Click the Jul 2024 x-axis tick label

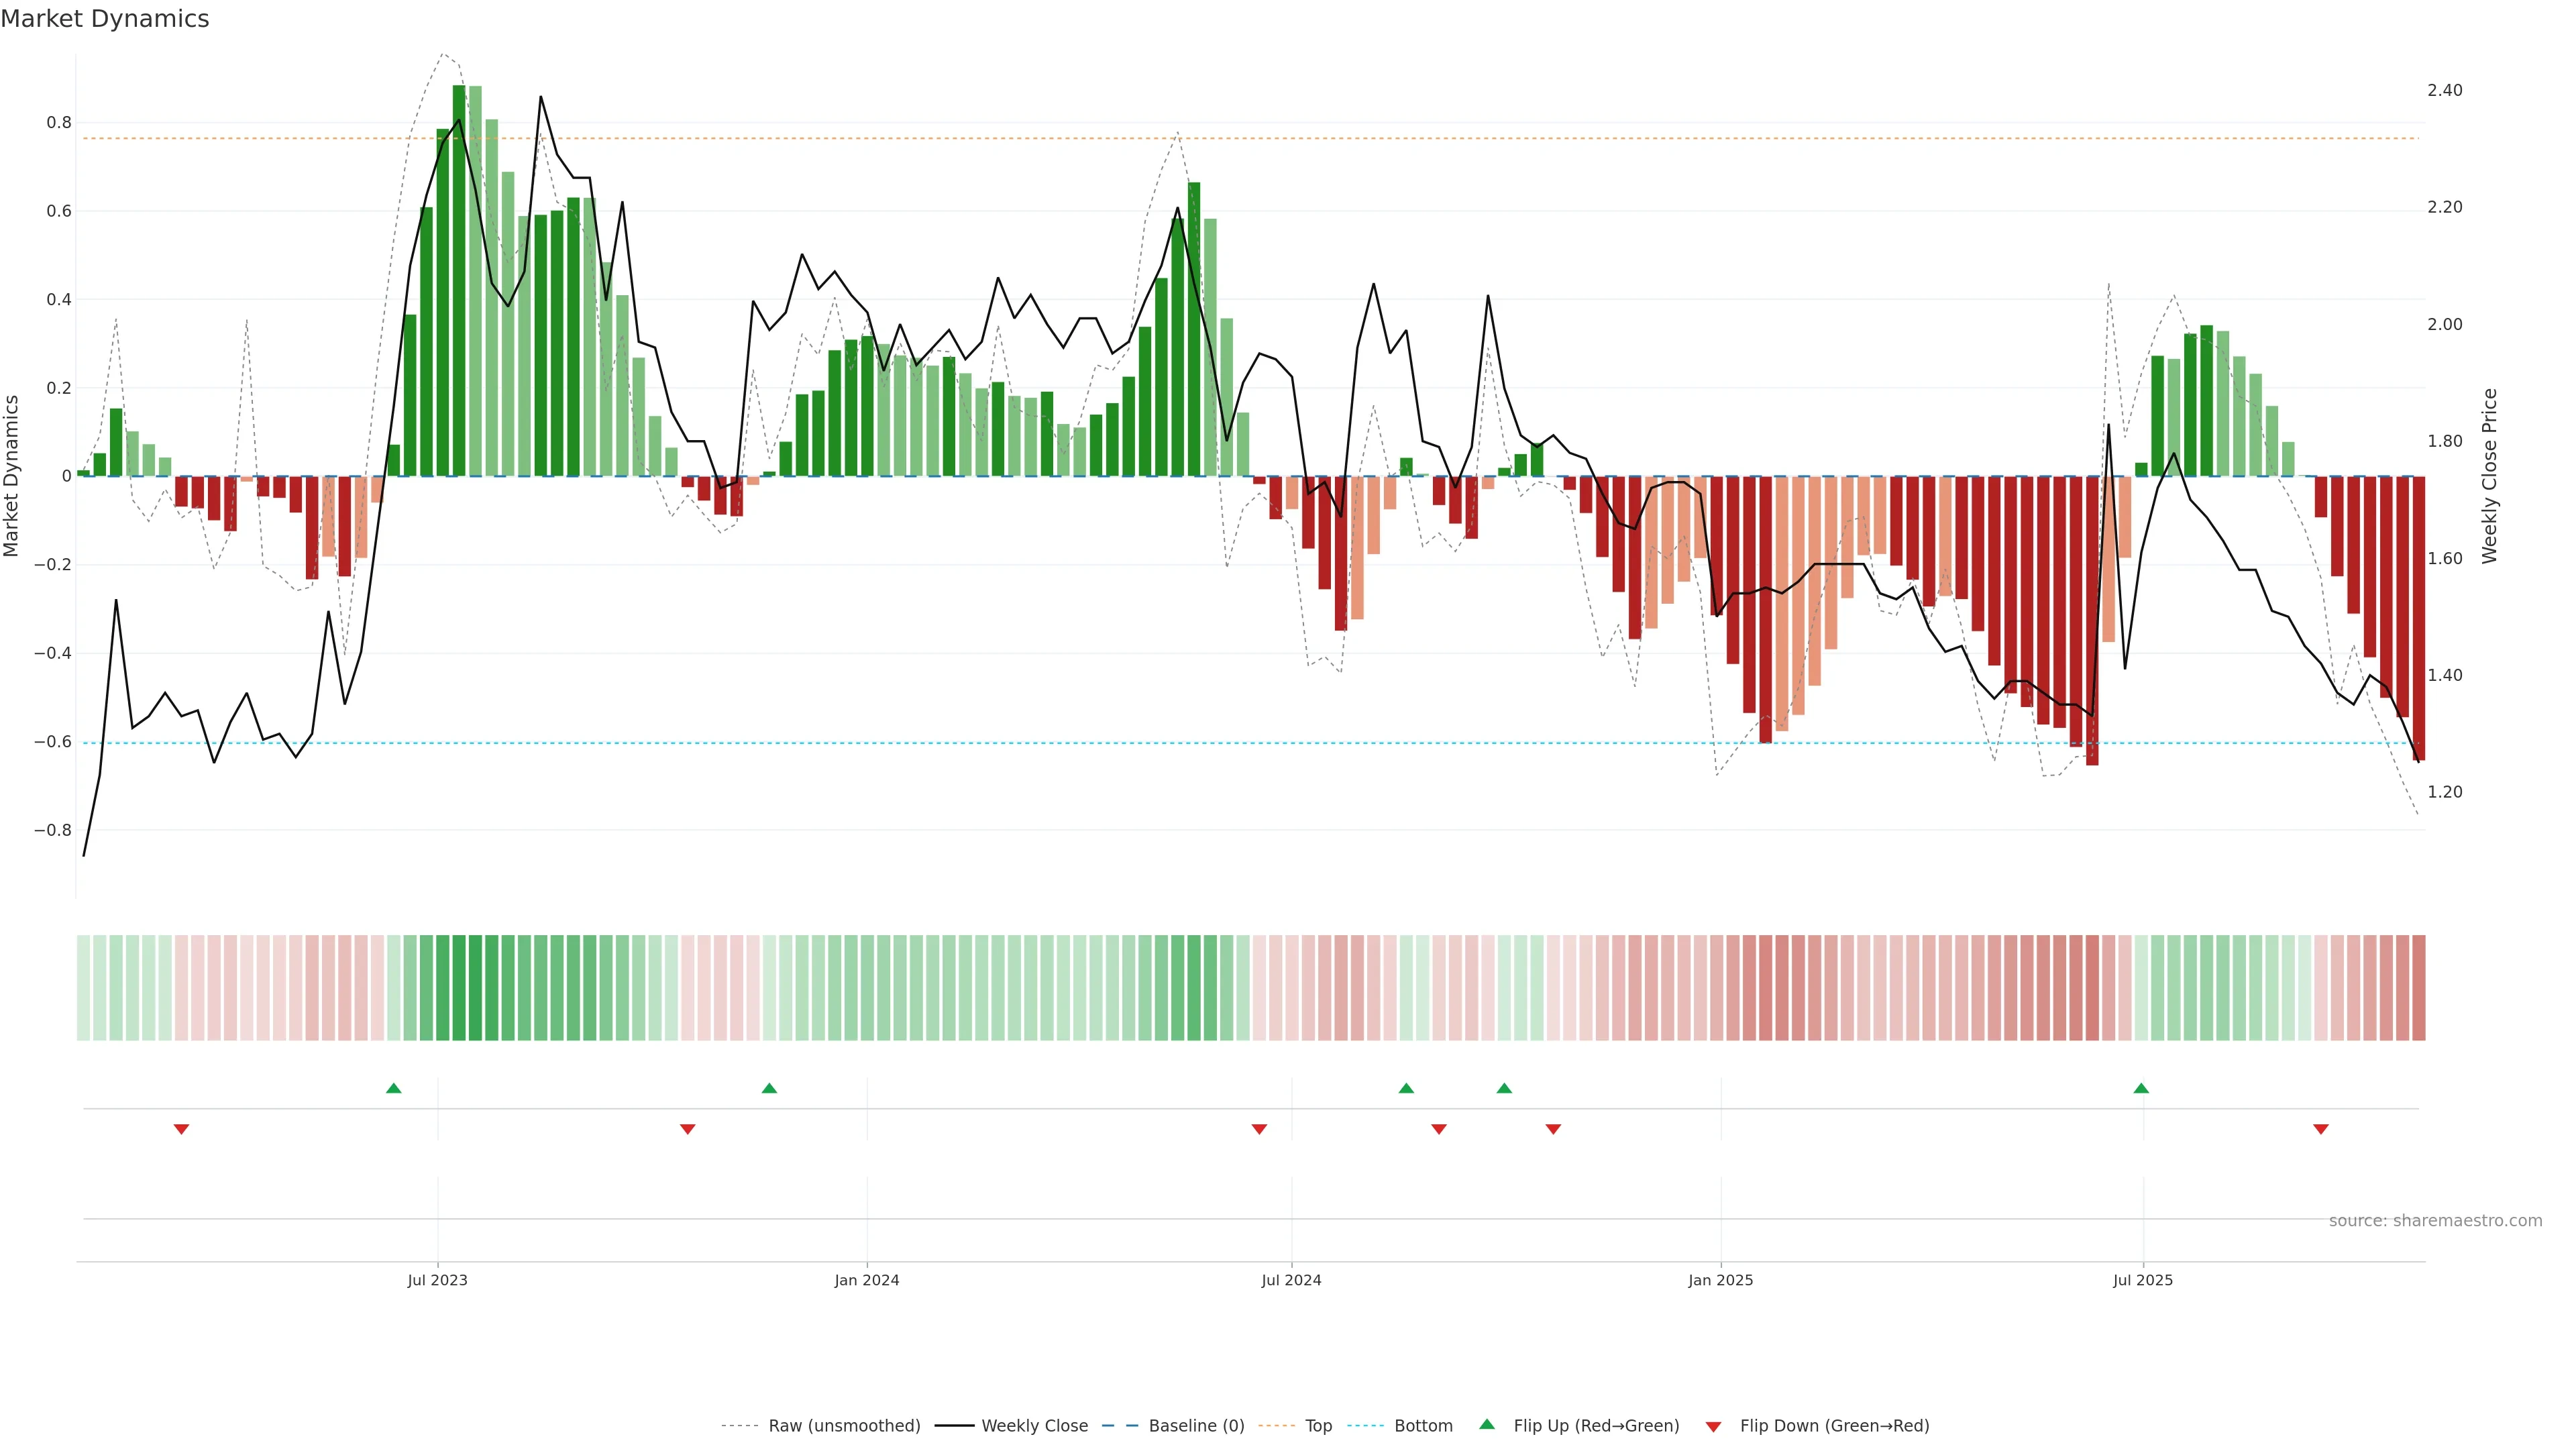[x=1291, y=1280]
